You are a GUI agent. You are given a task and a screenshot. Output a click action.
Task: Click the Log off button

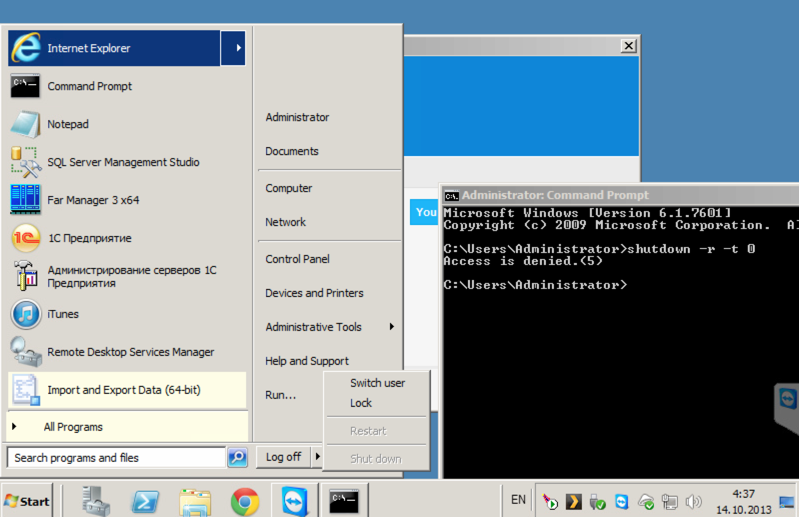pyautogui.click(x=283, y=457)
